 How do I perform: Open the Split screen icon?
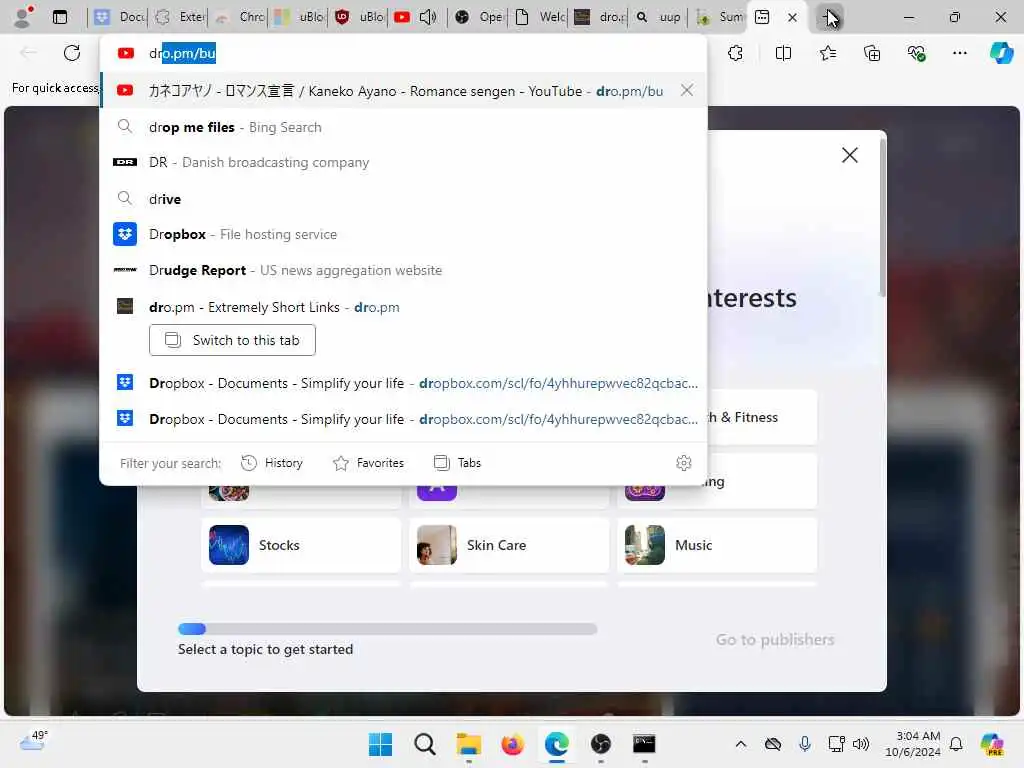pos(783,53)
